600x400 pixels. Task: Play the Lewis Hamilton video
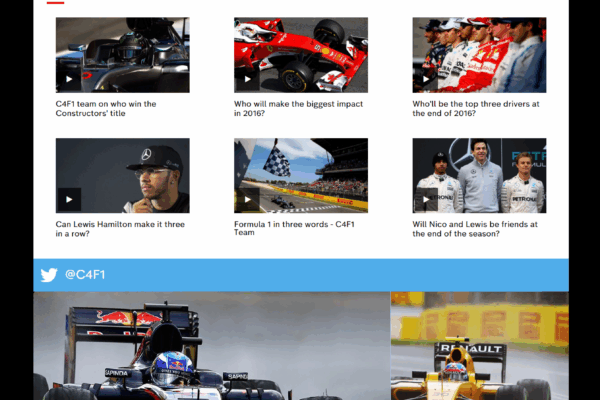click(69, 199)
